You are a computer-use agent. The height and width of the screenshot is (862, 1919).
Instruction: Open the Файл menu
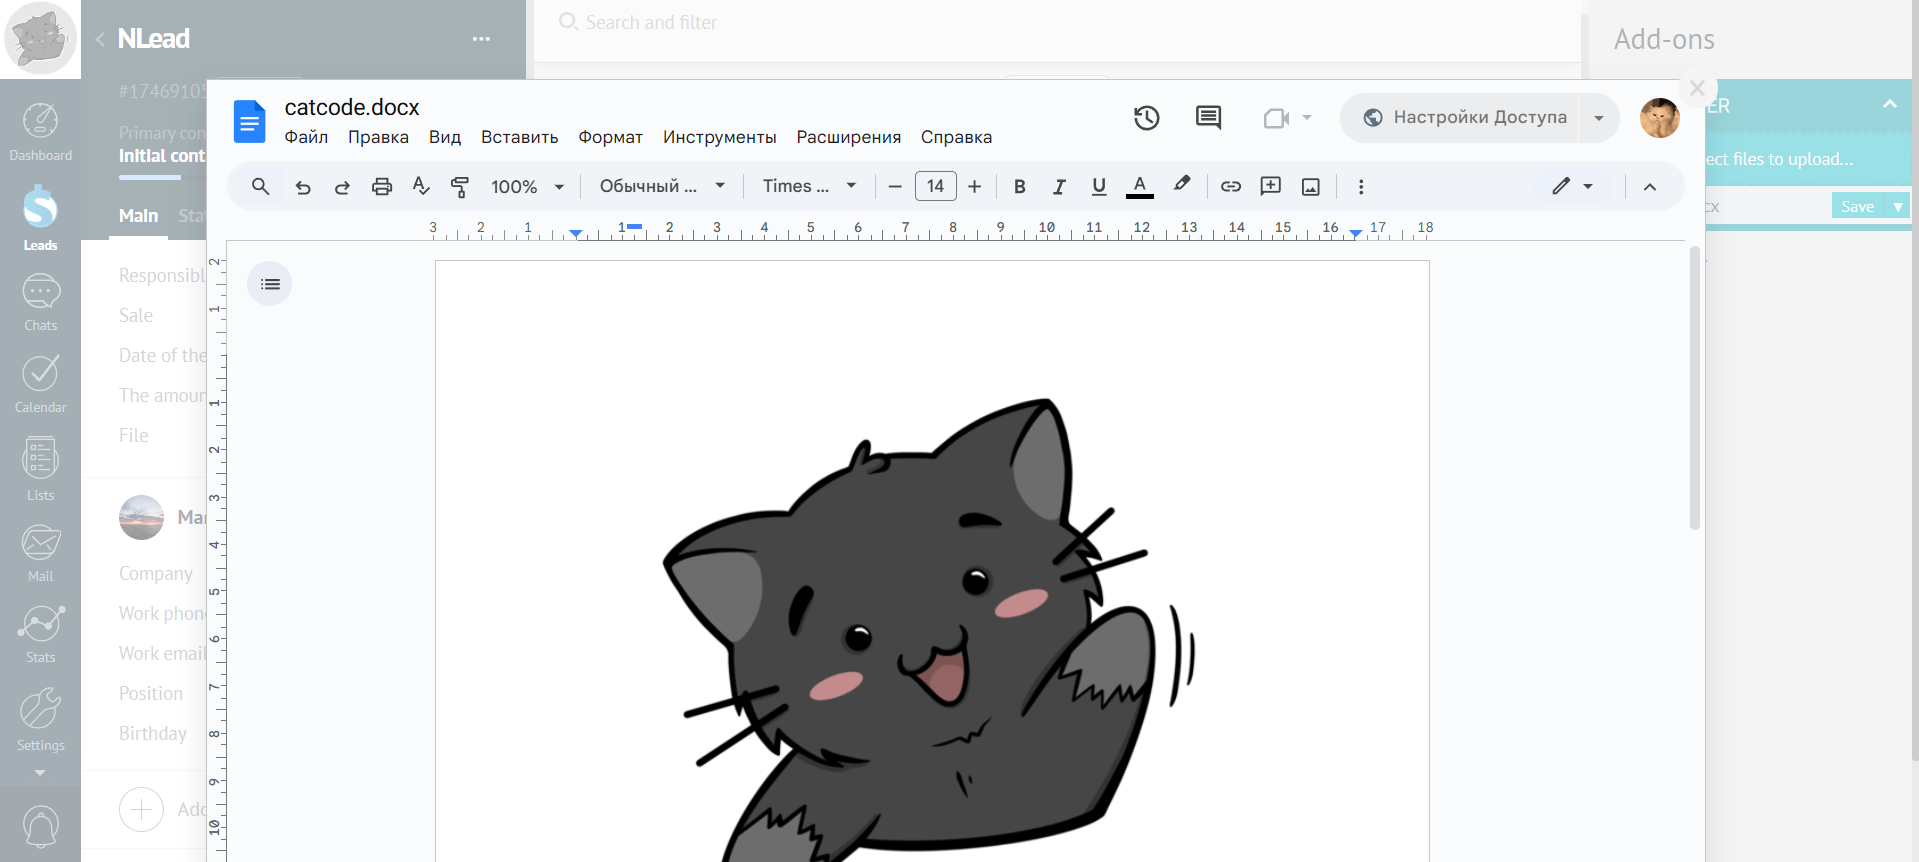(x=306, y=137)
